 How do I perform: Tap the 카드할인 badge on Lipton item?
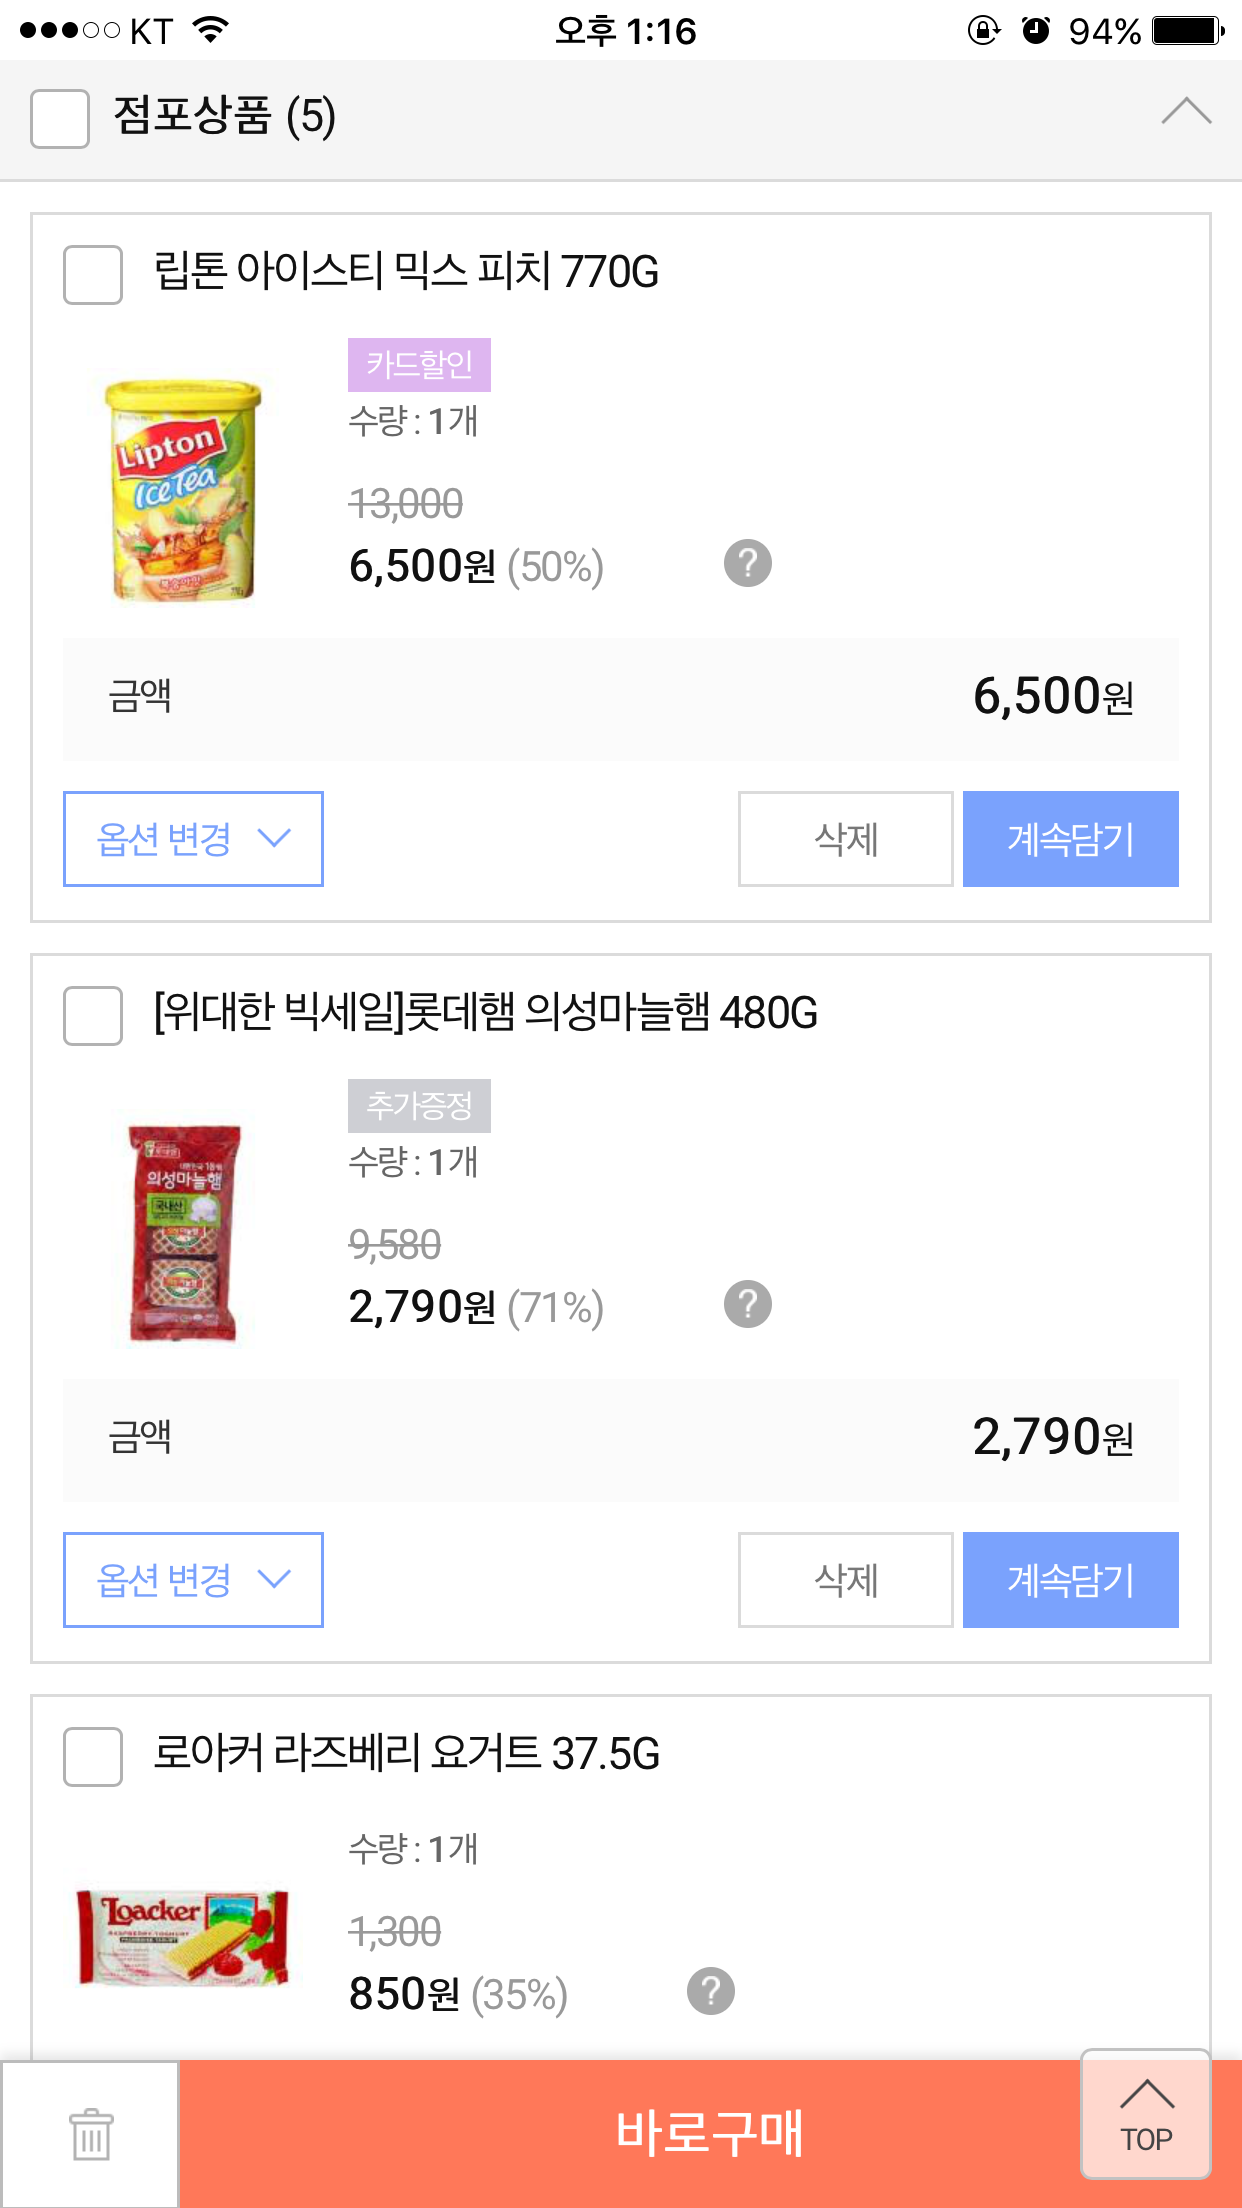(x=419, y=365)
